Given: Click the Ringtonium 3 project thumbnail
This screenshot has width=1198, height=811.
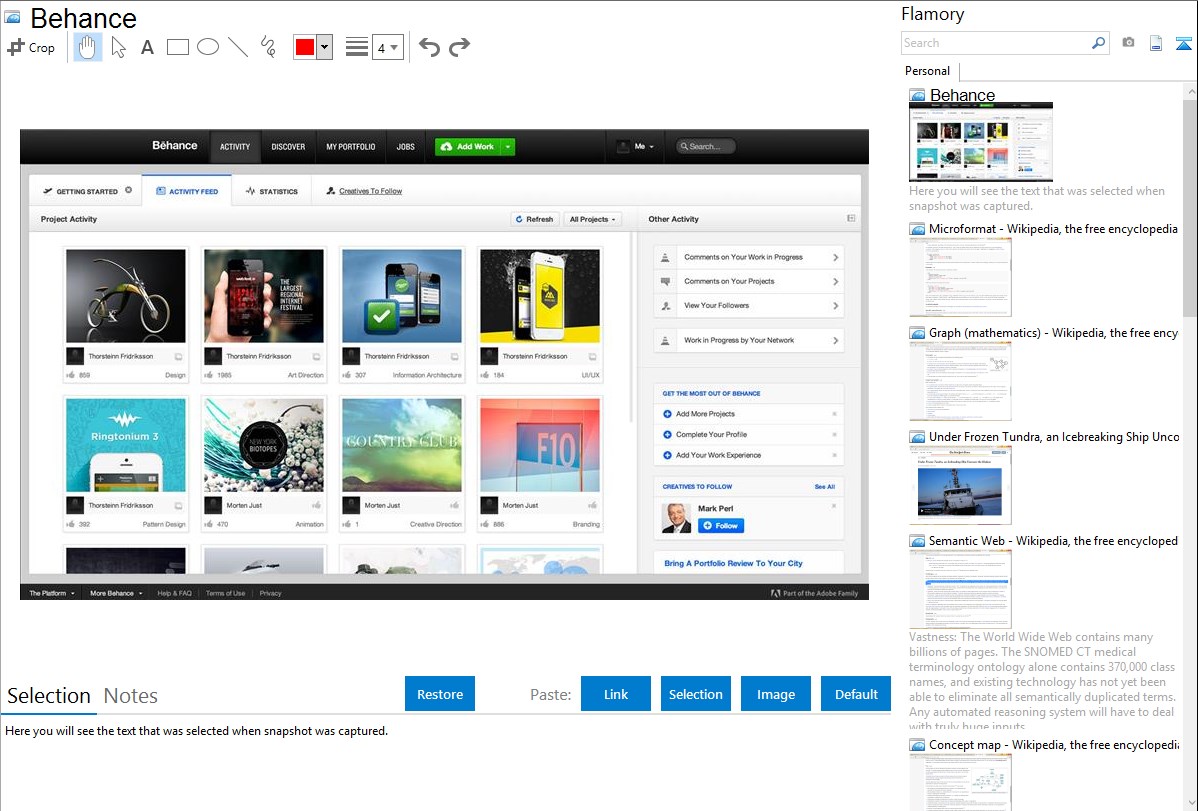Looking at the screenshot, I should pyautogui.click(x=125, y=445).
